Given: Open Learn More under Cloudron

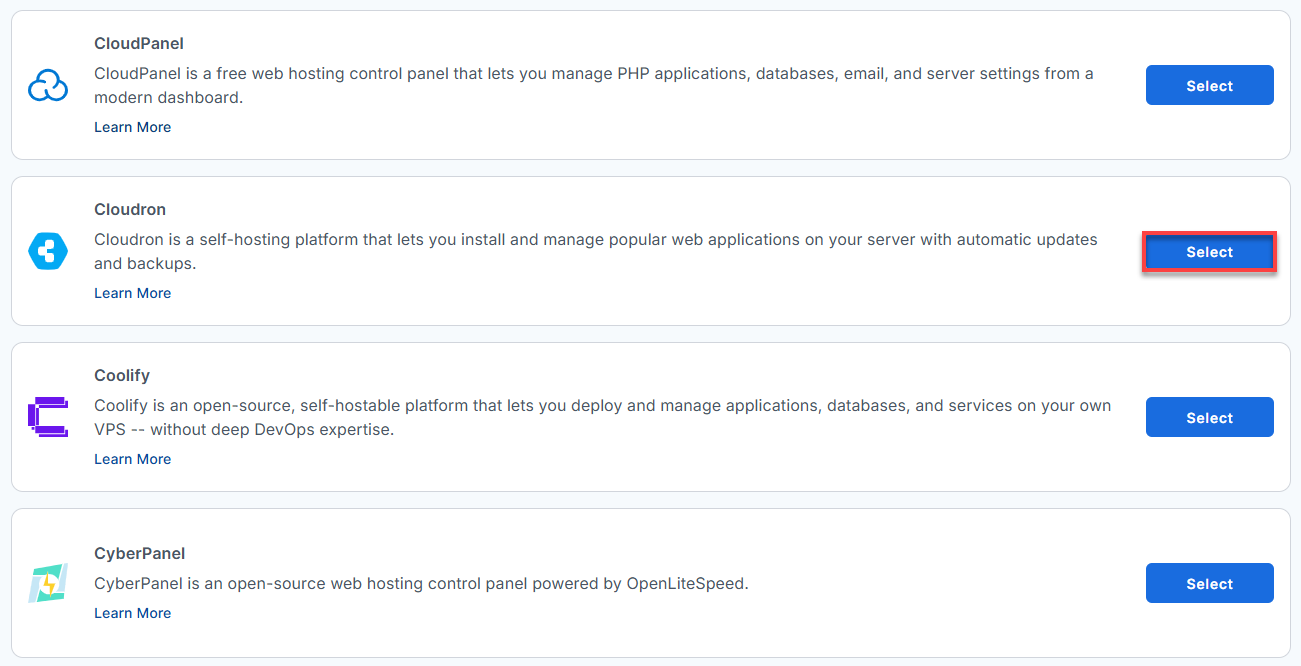Looking at the screenshot, I should pos(132,293).
